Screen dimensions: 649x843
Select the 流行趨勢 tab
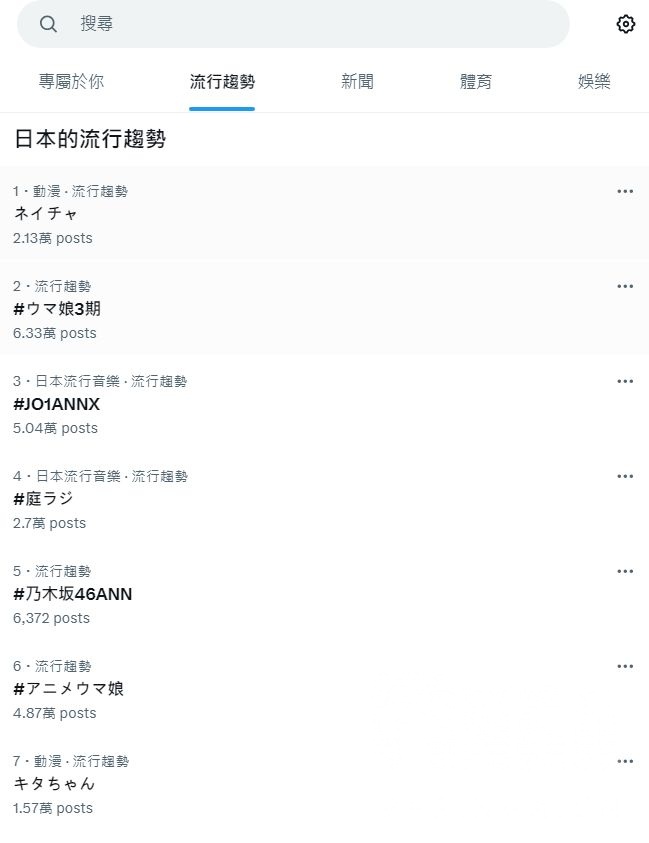pos(222,81)
